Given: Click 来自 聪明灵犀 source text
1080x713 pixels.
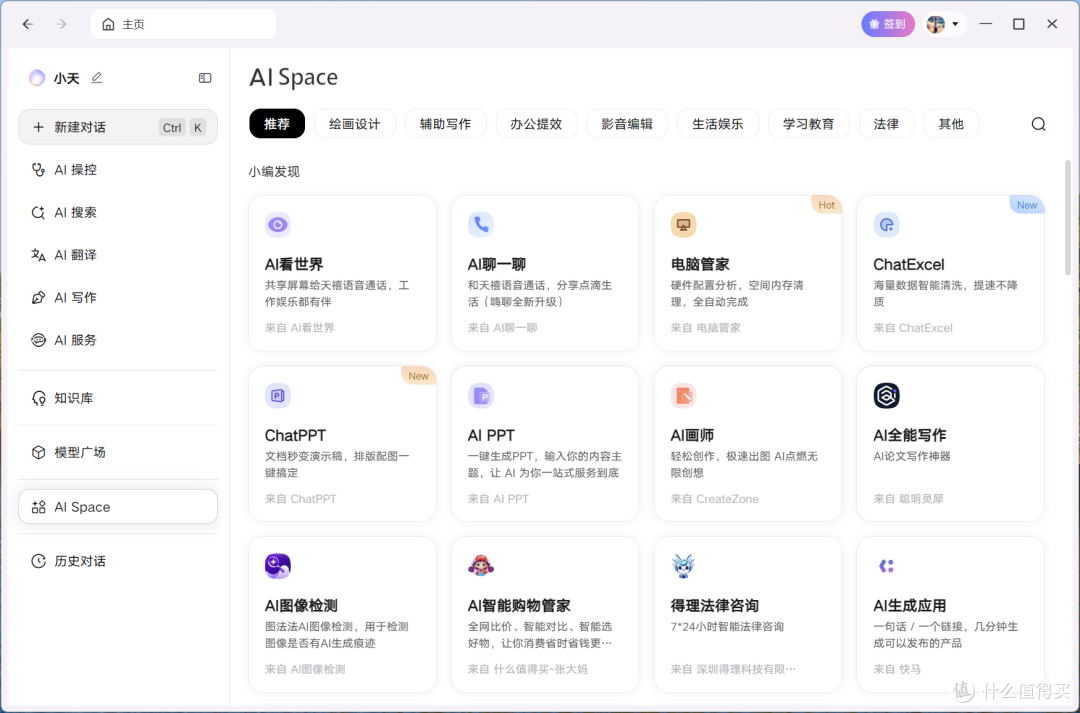Looking at the screenshot, I should 908,499.
